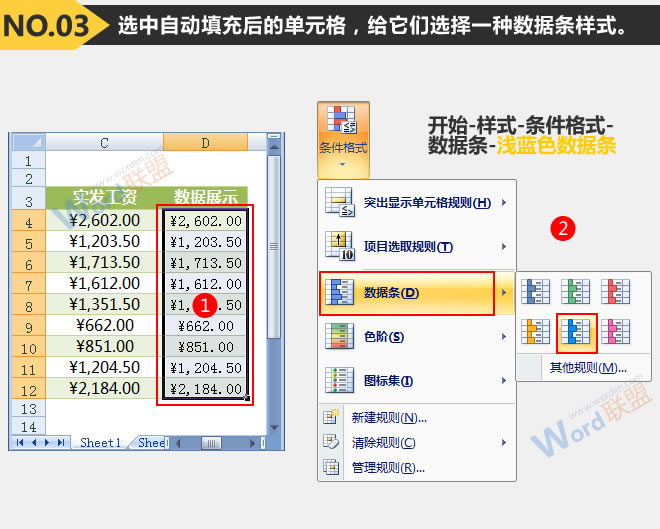
Task: Select cell C4 with ¥2,602.00
Action: [104, 220]
